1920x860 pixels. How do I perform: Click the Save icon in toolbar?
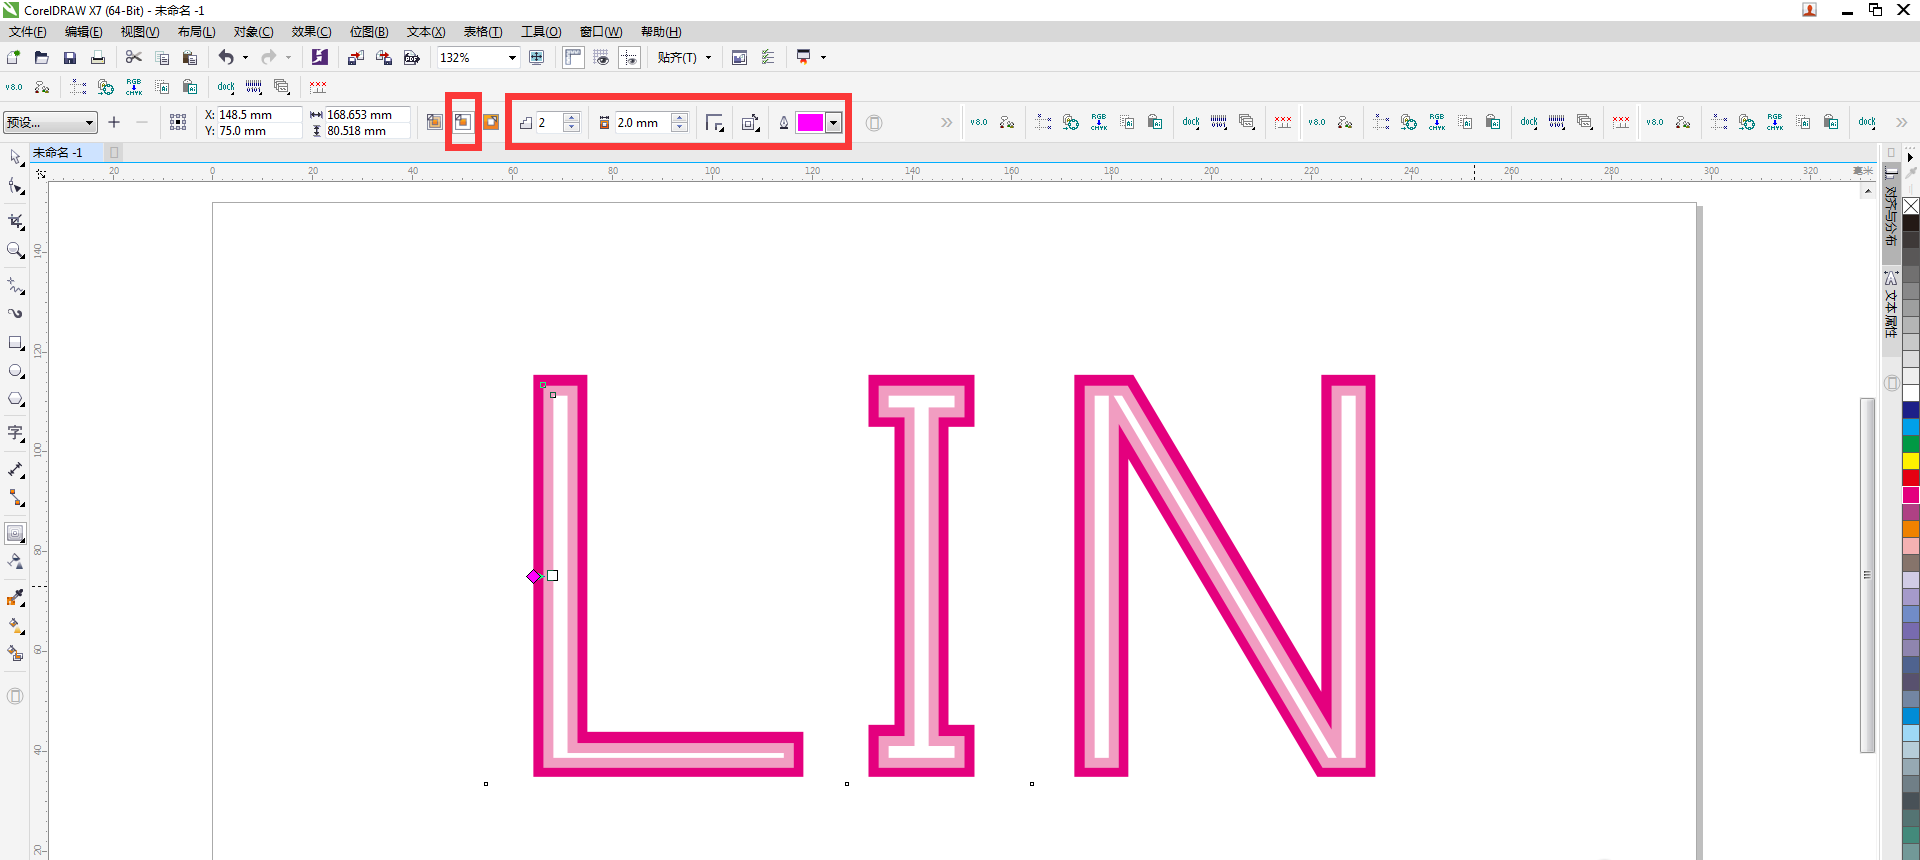(70, 58)
